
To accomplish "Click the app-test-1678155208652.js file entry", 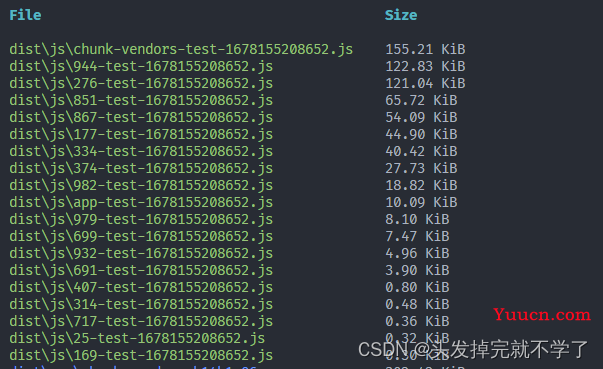I will click(141, 203).
